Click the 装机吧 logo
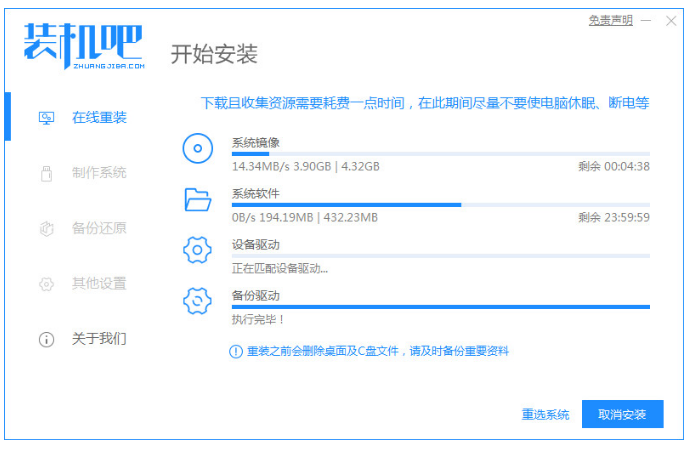The height and width of the screenshot is (453, 689). point(84,45)
